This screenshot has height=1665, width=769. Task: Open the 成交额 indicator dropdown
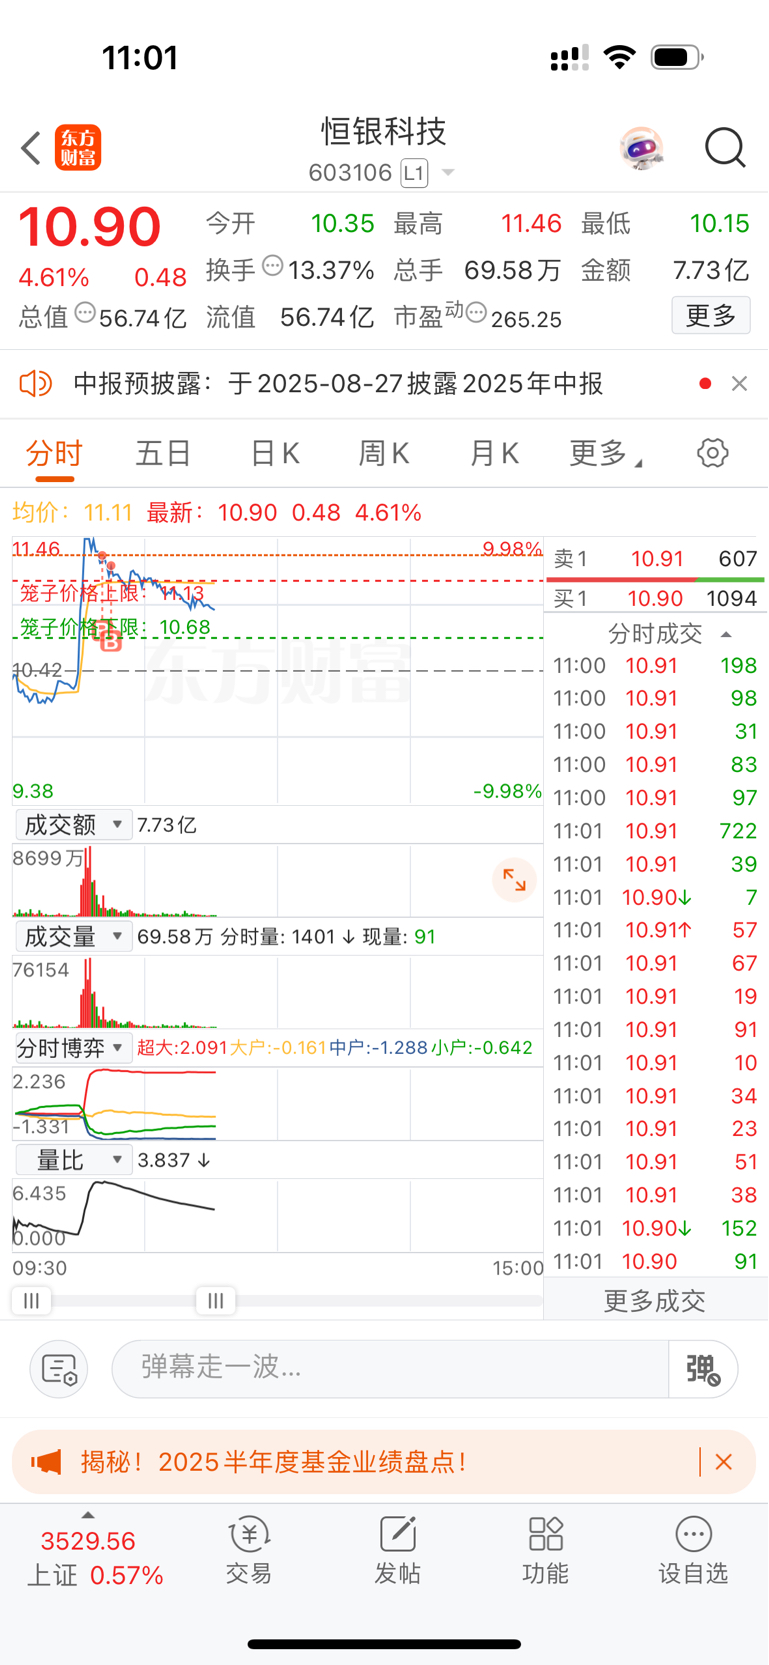point(73,825)
